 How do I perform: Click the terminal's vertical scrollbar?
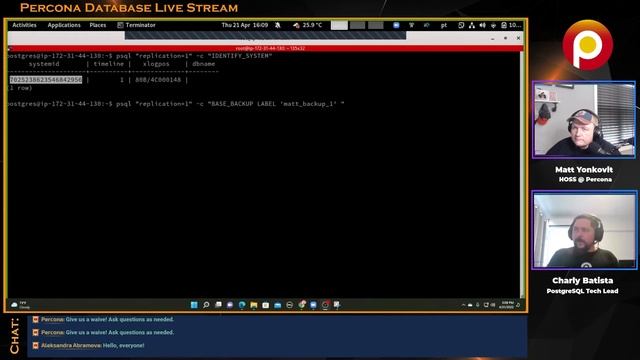pyautogui.click(x=522, y=175)
